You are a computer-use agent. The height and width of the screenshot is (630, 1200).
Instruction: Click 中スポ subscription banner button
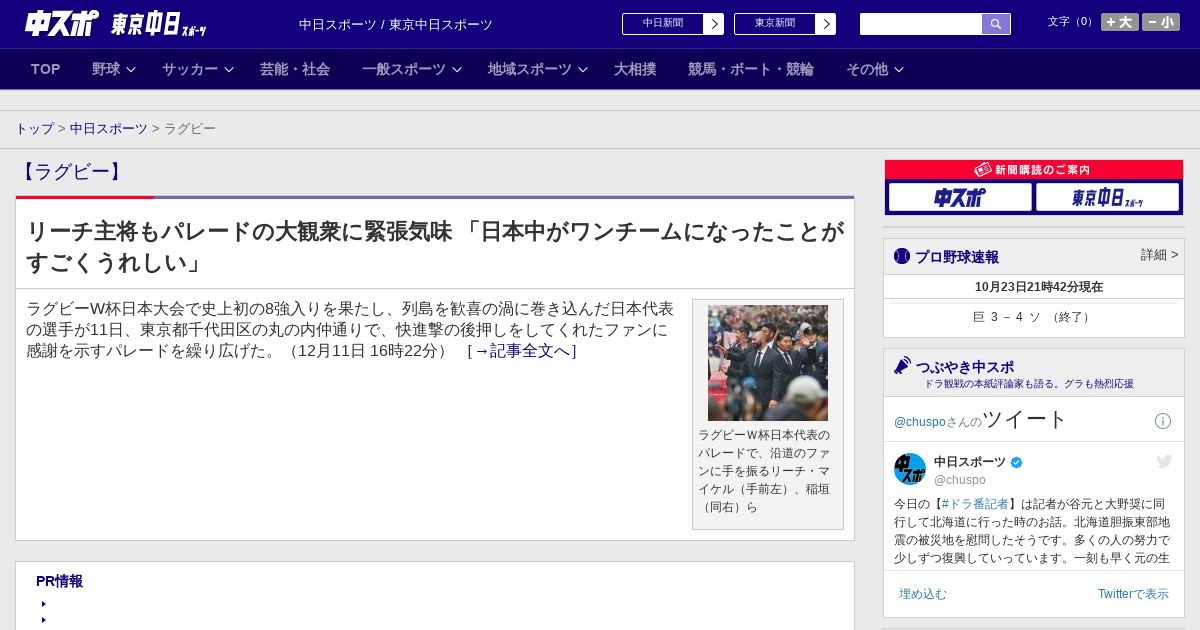(x=960, y=197)
